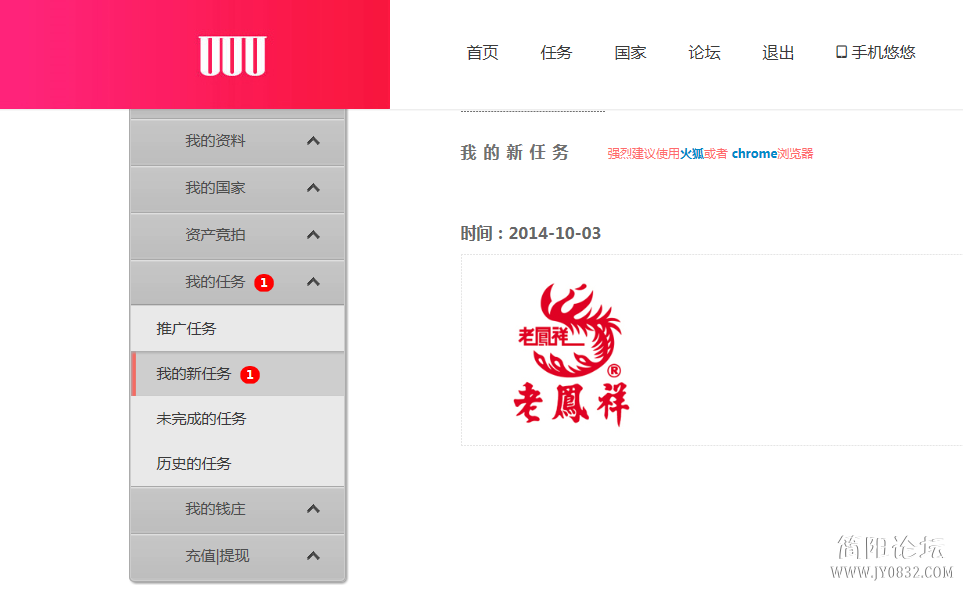This screenshot has height=591, width=963.
Task: Click the date text 时间：2014-10-03
Action: pyautogui.click(x=531, y=233)
